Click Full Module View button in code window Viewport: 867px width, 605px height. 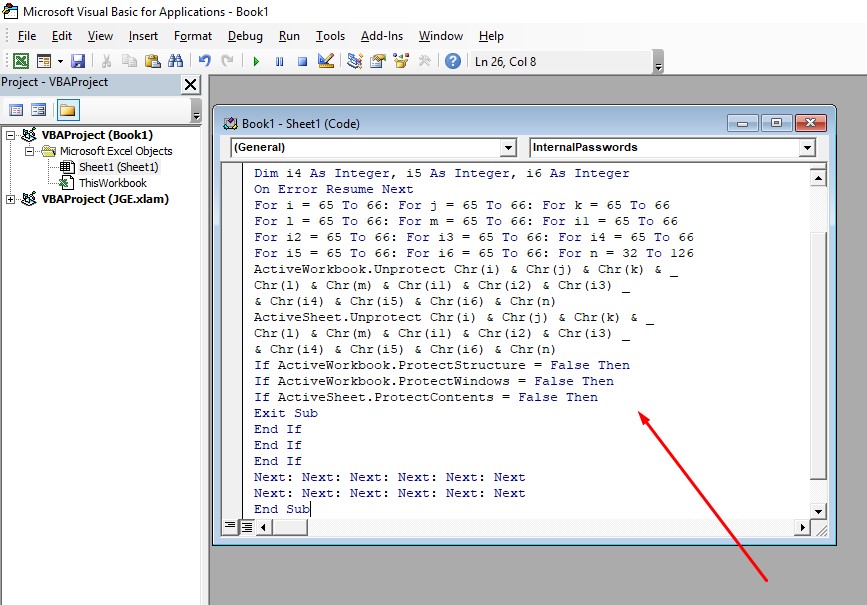(247, 527)
